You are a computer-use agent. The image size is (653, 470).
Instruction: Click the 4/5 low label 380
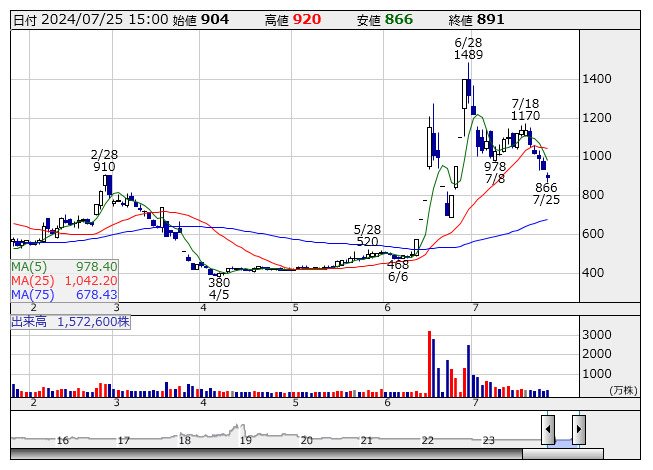tap(219, 282)
